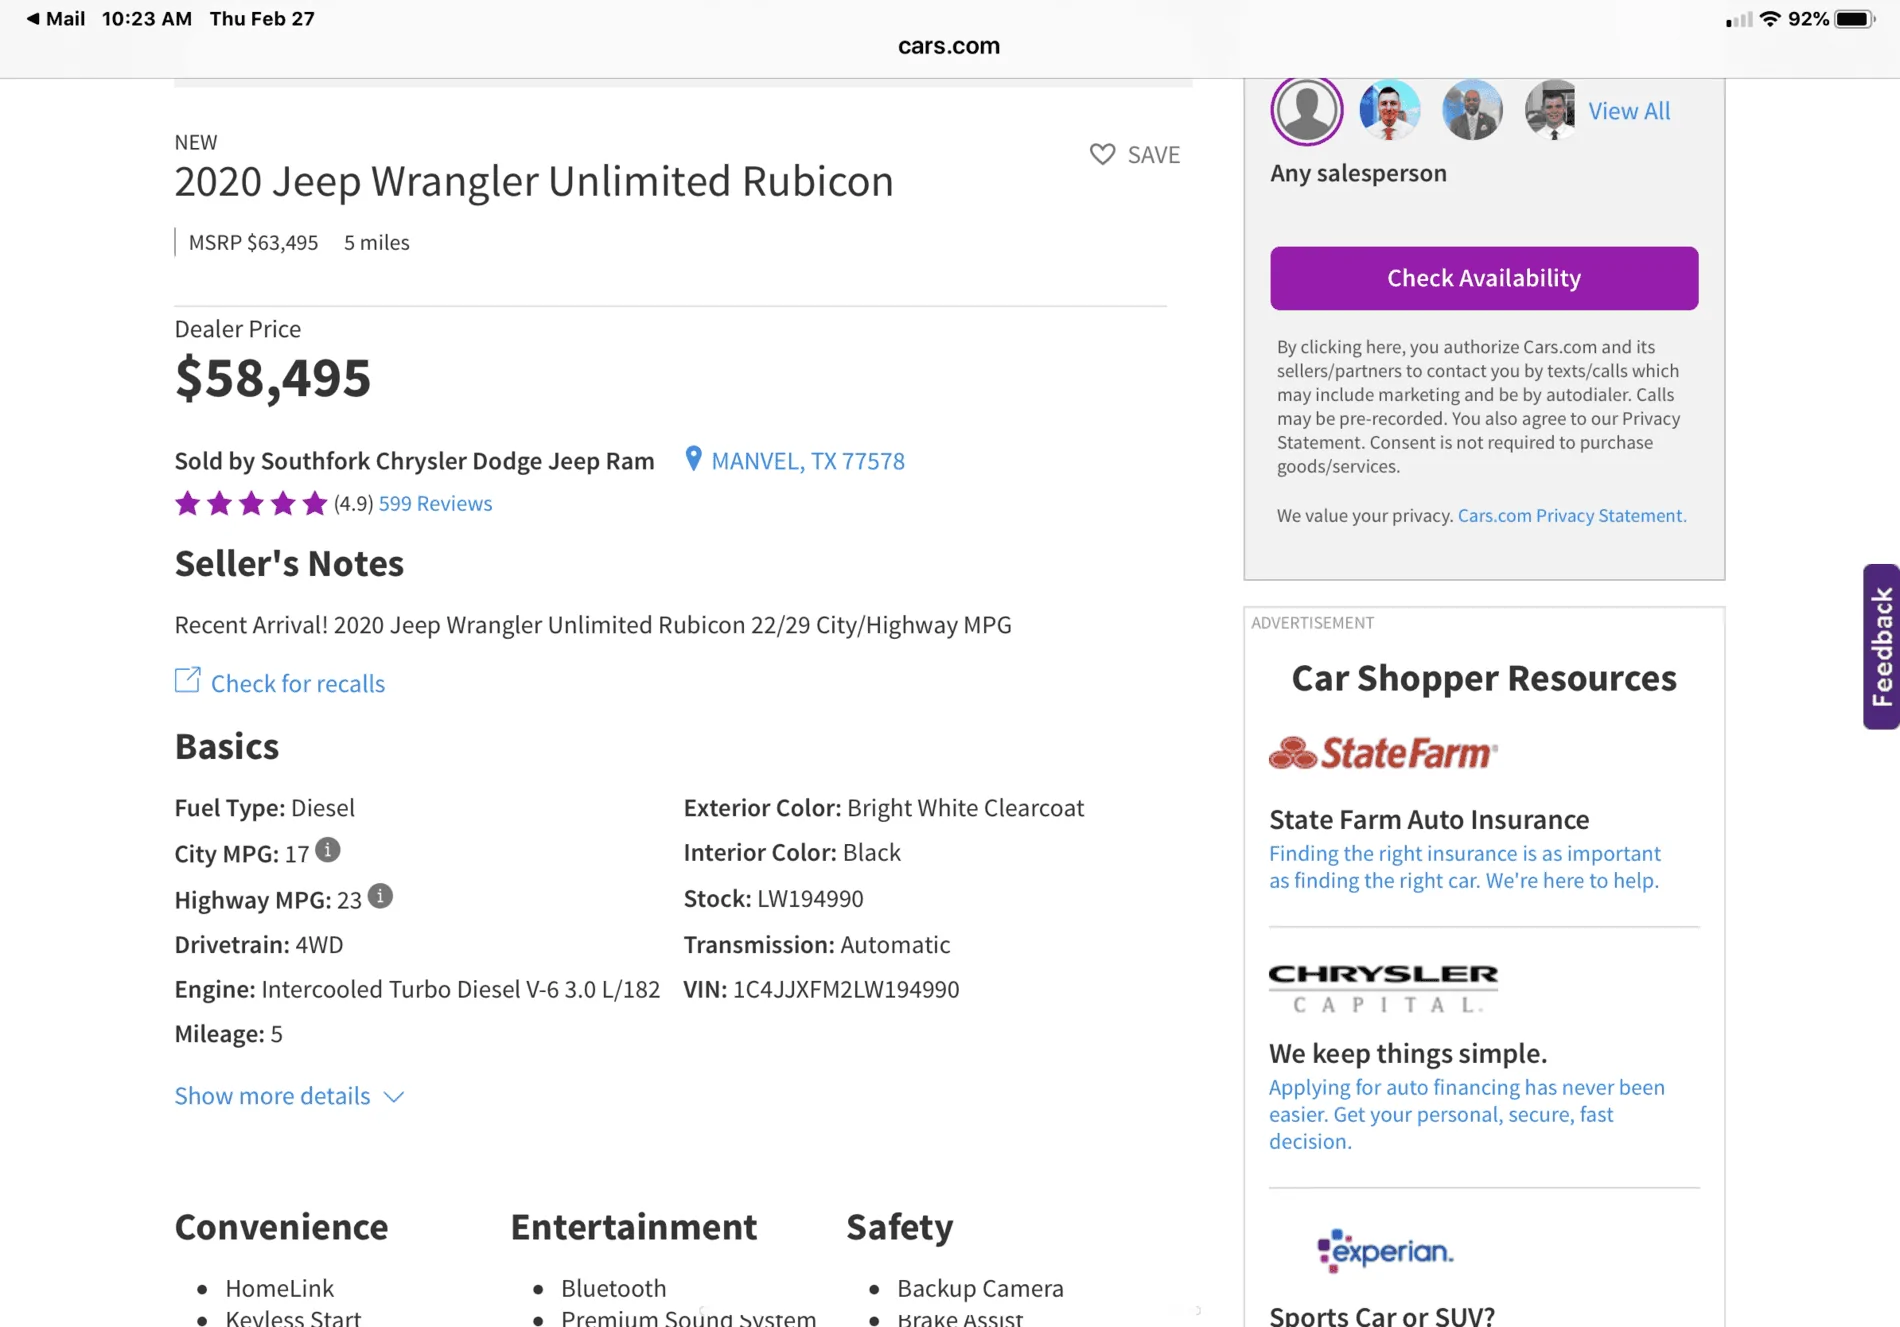Click the Backup Camera safety item
The width and height of the screenshot is (1900, 1327).
tap(980, 1288)
